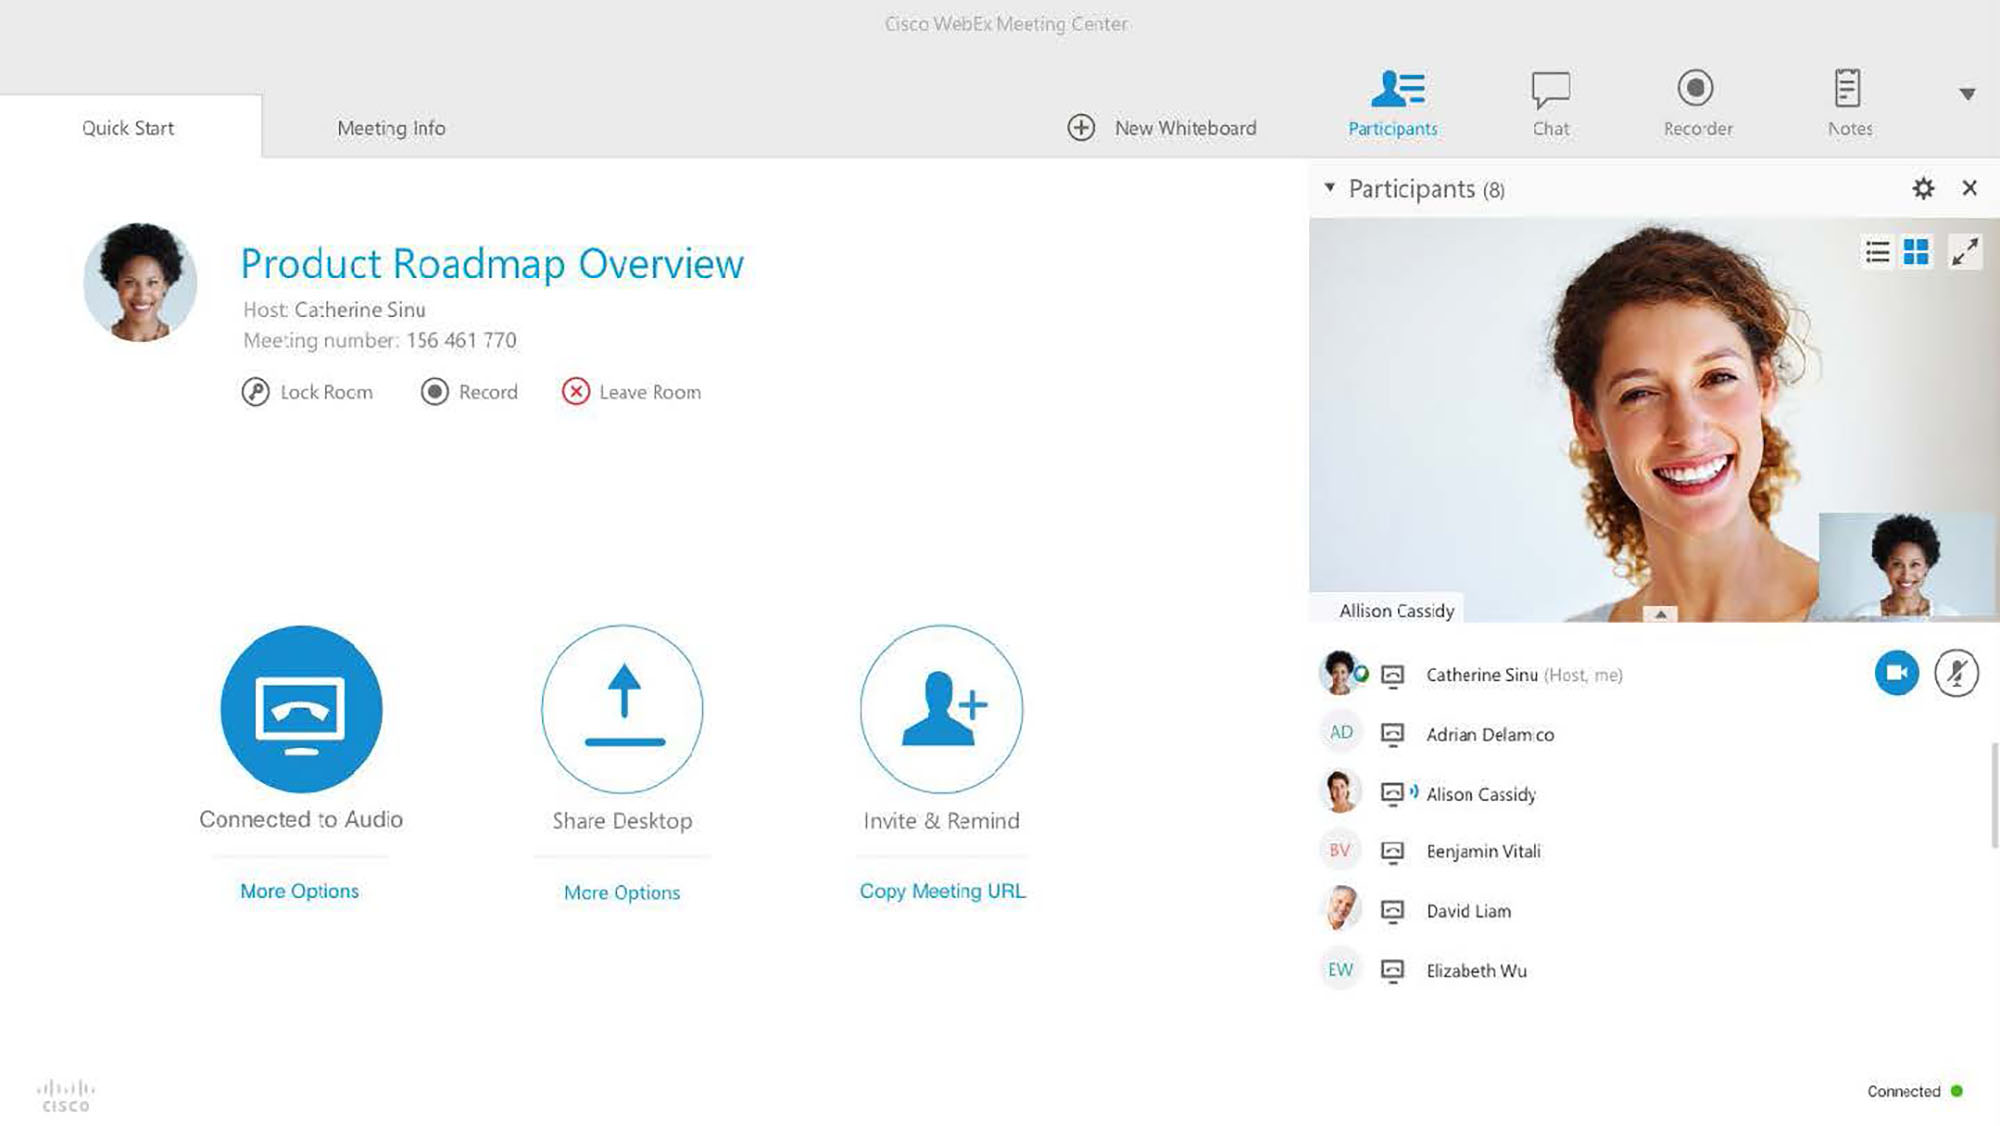Screen dimensions: 2000x1126
Task: Click Alison Cassidy's profile photo in list
Action: coord(1340,791)
